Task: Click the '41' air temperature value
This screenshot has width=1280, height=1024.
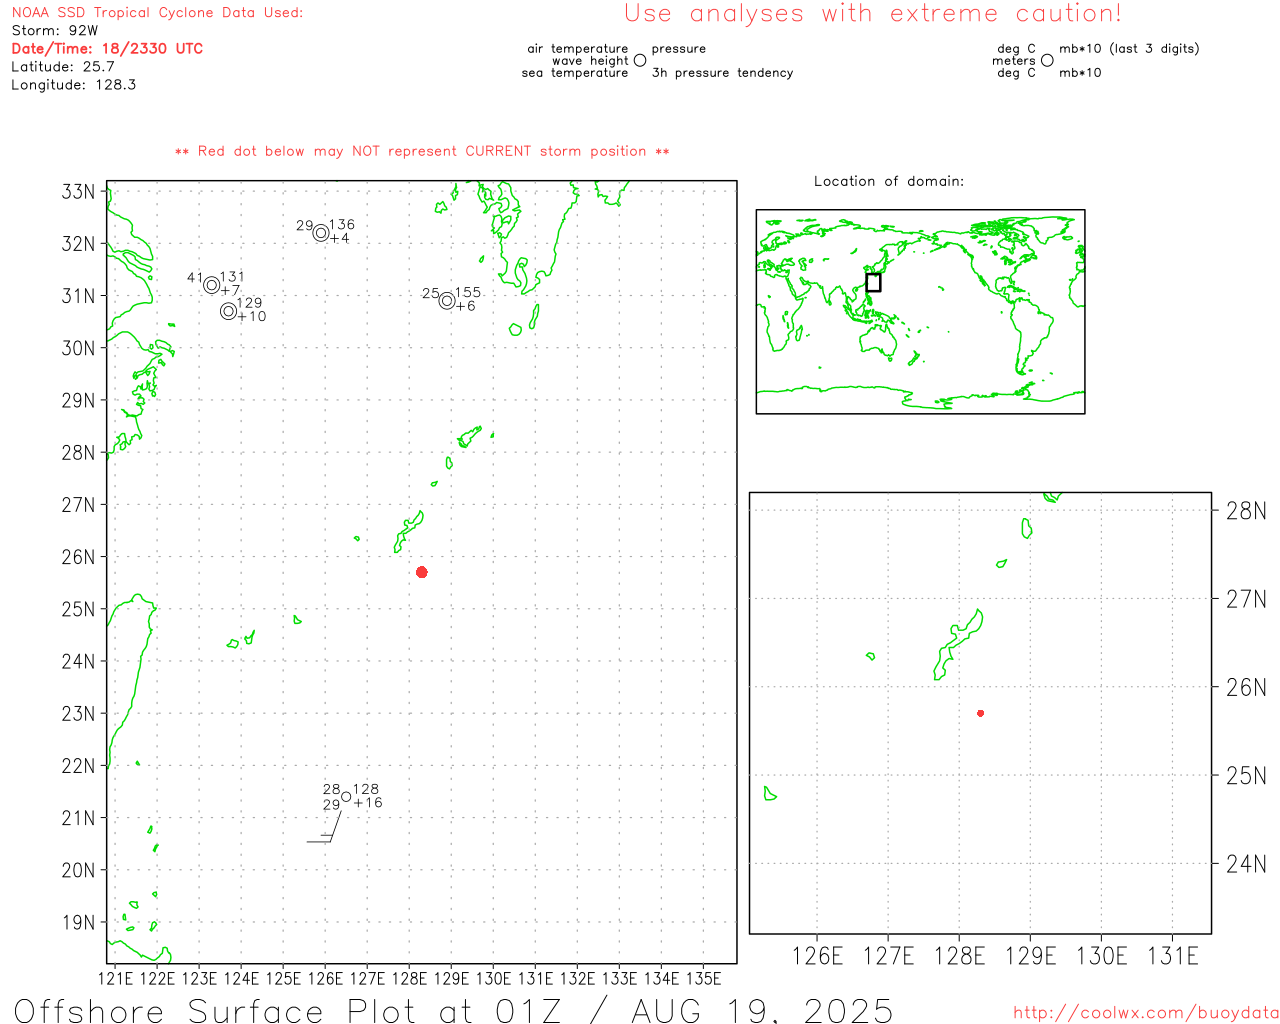Action: pyautogui.click(x=195, y=278)
